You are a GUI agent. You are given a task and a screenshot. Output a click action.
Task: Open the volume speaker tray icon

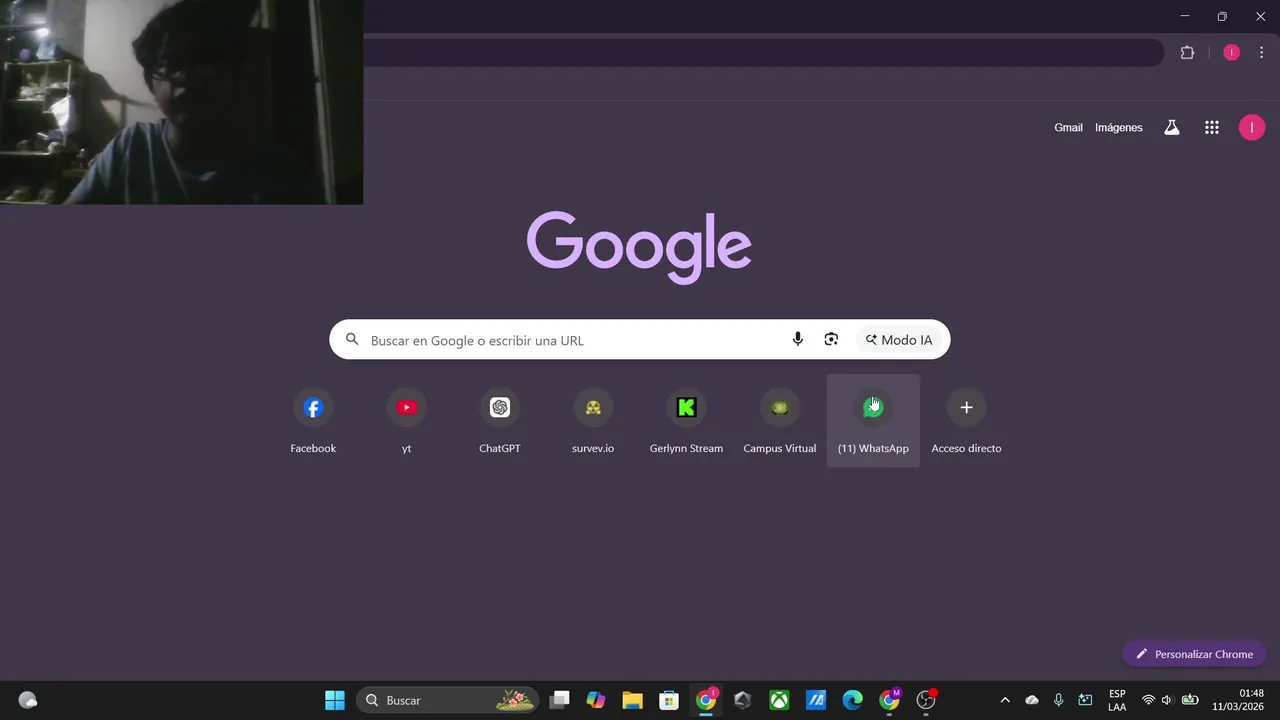click(x=1166, y=700)
